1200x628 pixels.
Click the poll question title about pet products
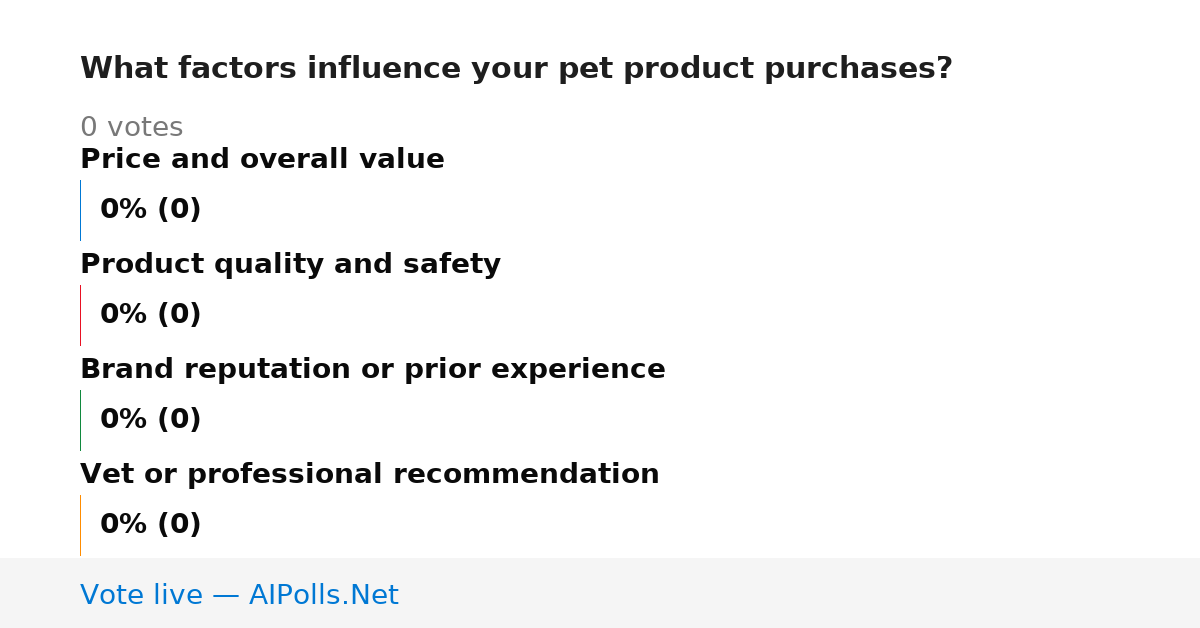pos(516,69)
